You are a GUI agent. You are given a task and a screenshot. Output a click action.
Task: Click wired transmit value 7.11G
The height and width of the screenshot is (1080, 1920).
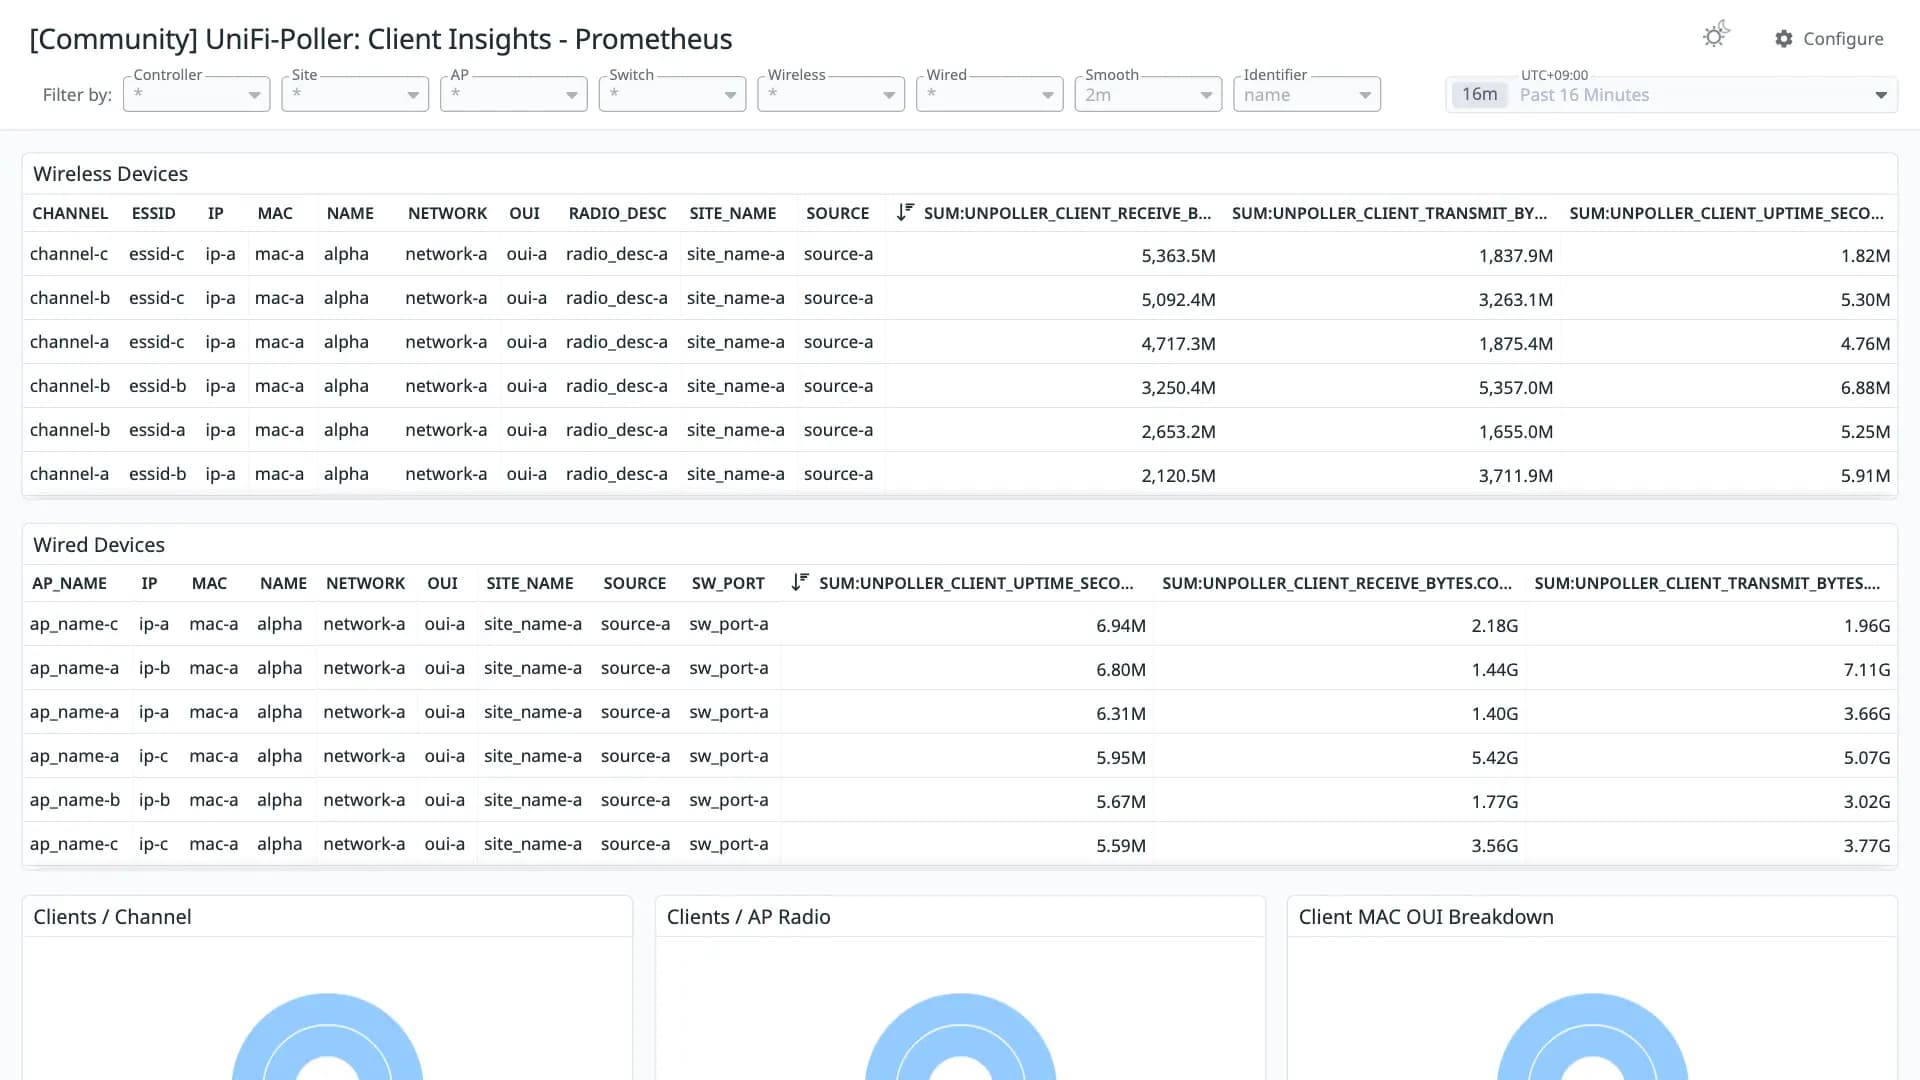(1867, 670)
